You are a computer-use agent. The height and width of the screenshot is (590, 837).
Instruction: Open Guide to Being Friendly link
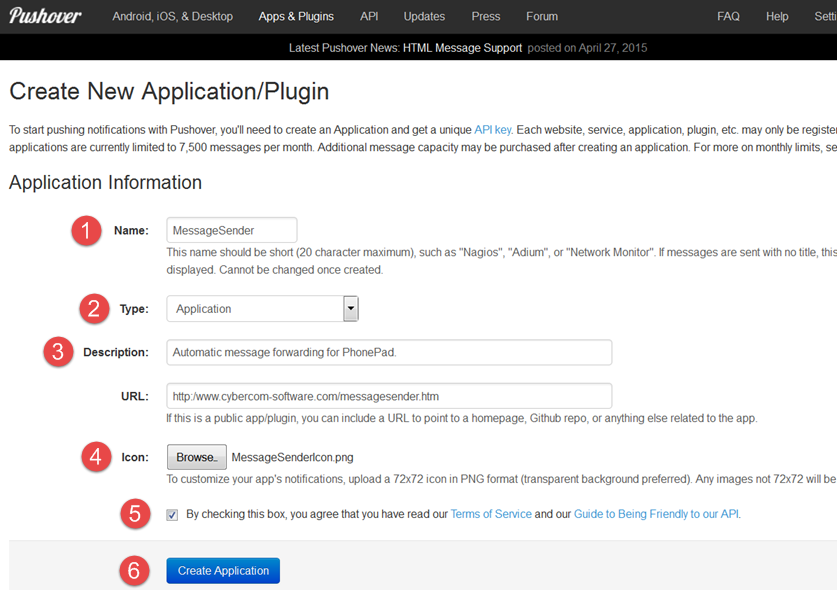(x=657, y=514)
